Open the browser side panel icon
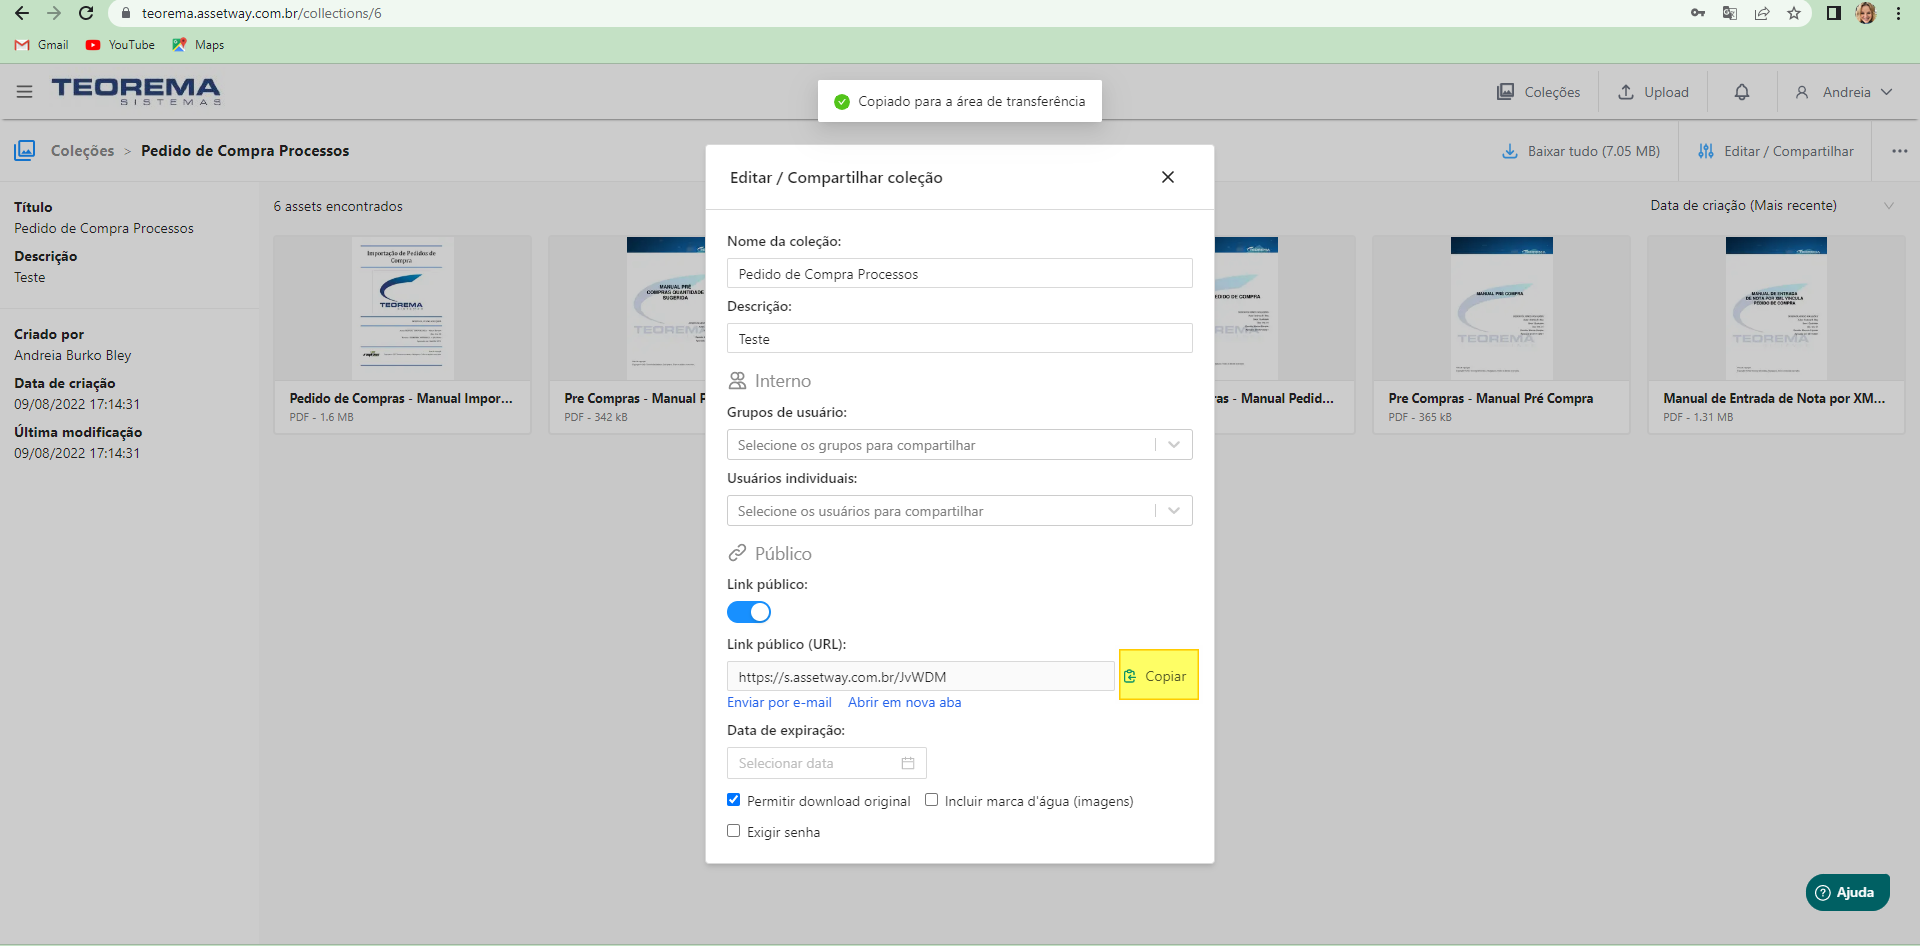Screen dimensions: 1920x946 point(1833,13)
